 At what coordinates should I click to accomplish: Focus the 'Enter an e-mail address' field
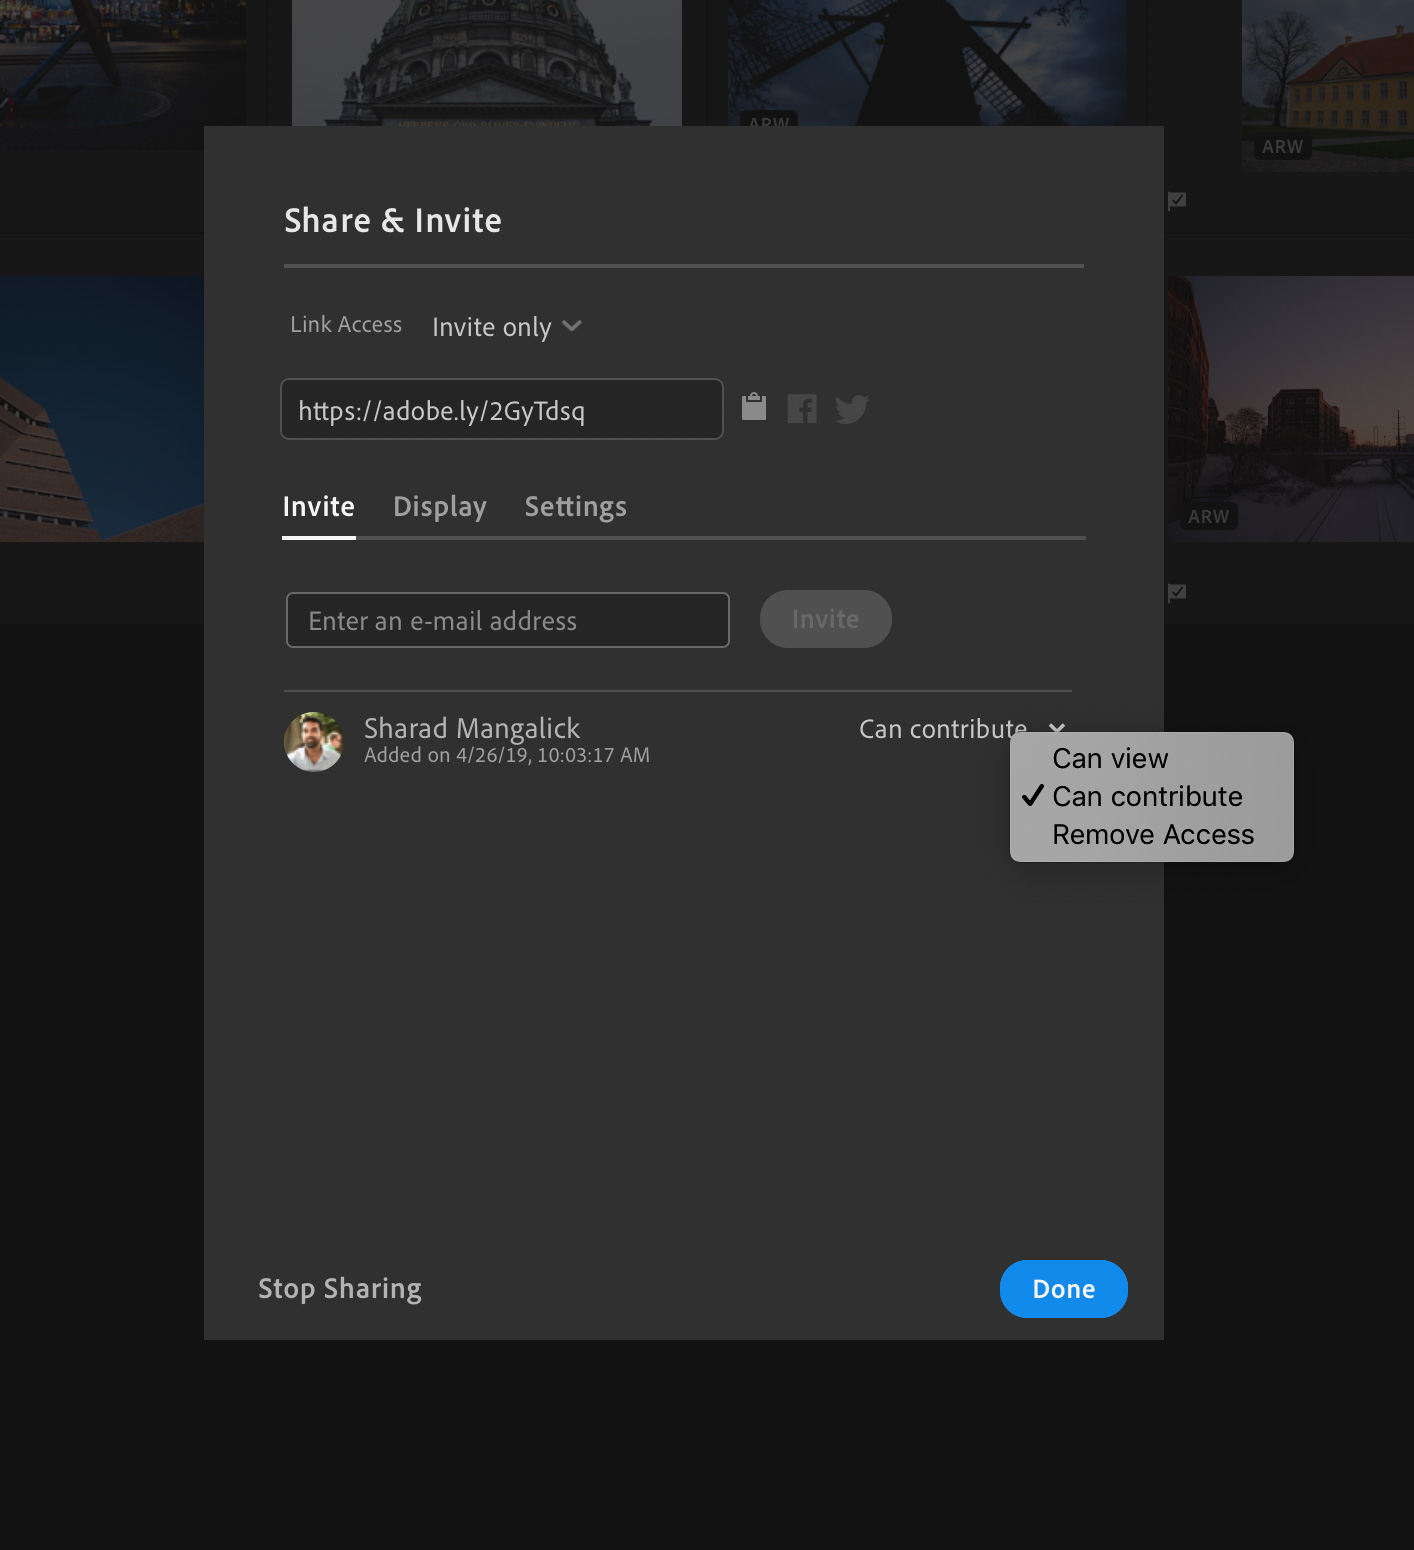pos(507,621)
